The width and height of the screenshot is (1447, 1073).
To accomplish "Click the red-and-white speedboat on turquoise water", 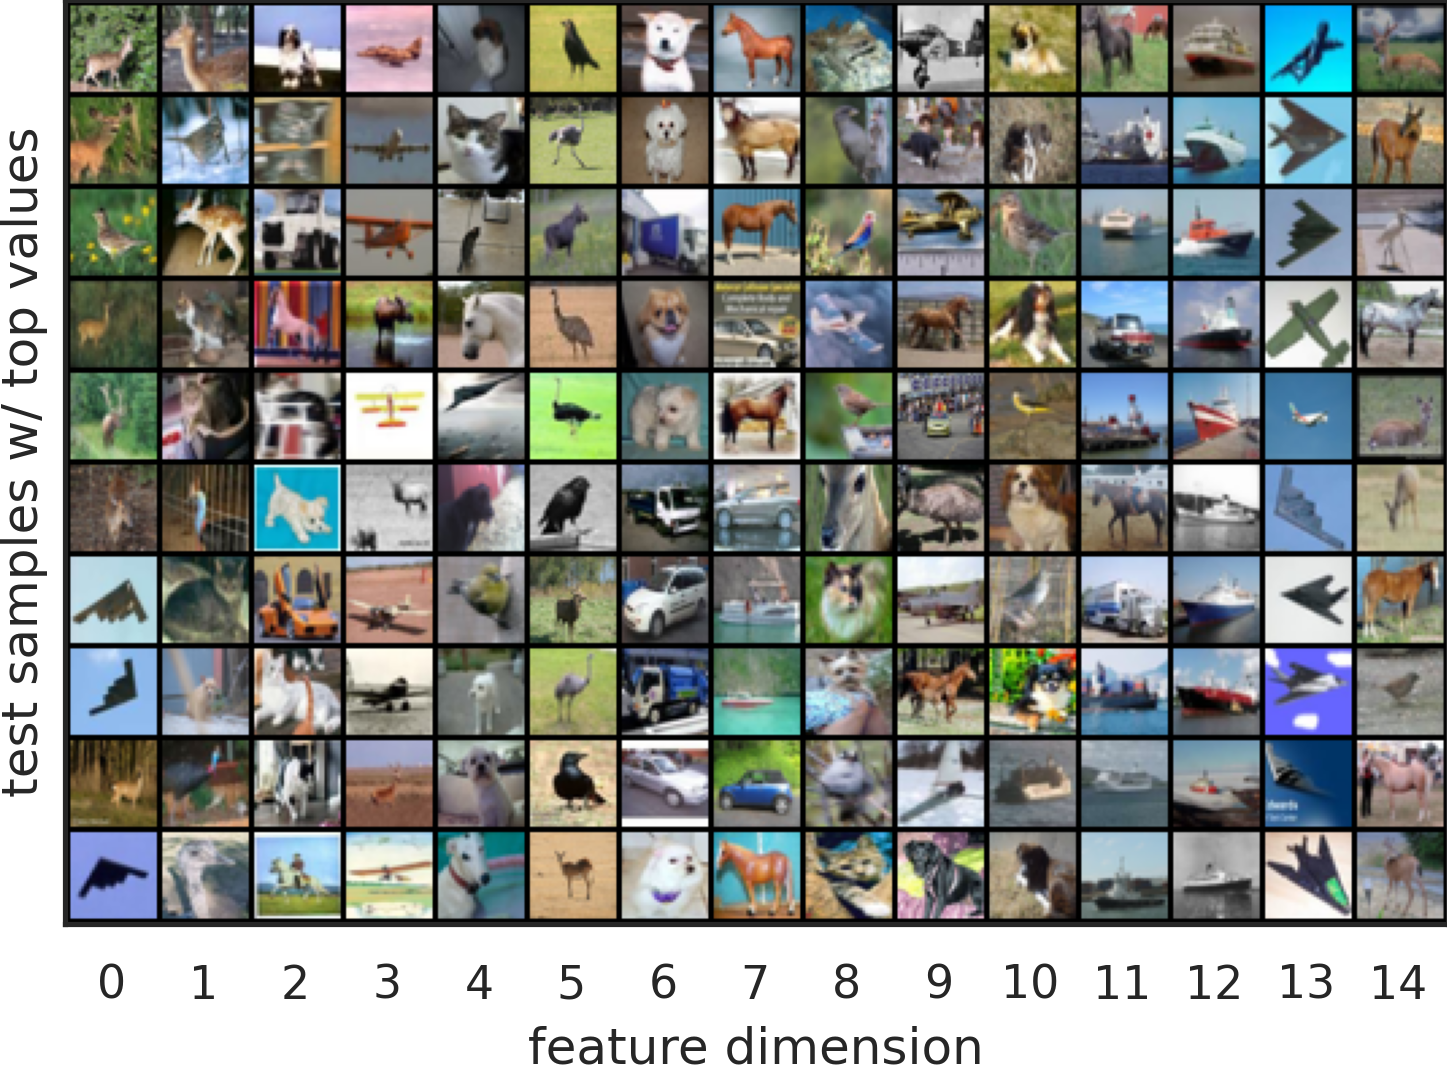I will [x=757, y=692].
